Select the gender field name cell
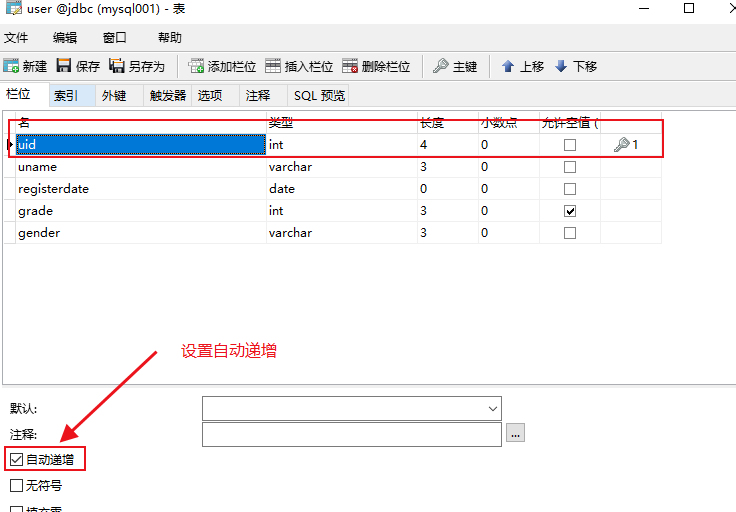Screen dimensions: 736x512 point(141,233)
